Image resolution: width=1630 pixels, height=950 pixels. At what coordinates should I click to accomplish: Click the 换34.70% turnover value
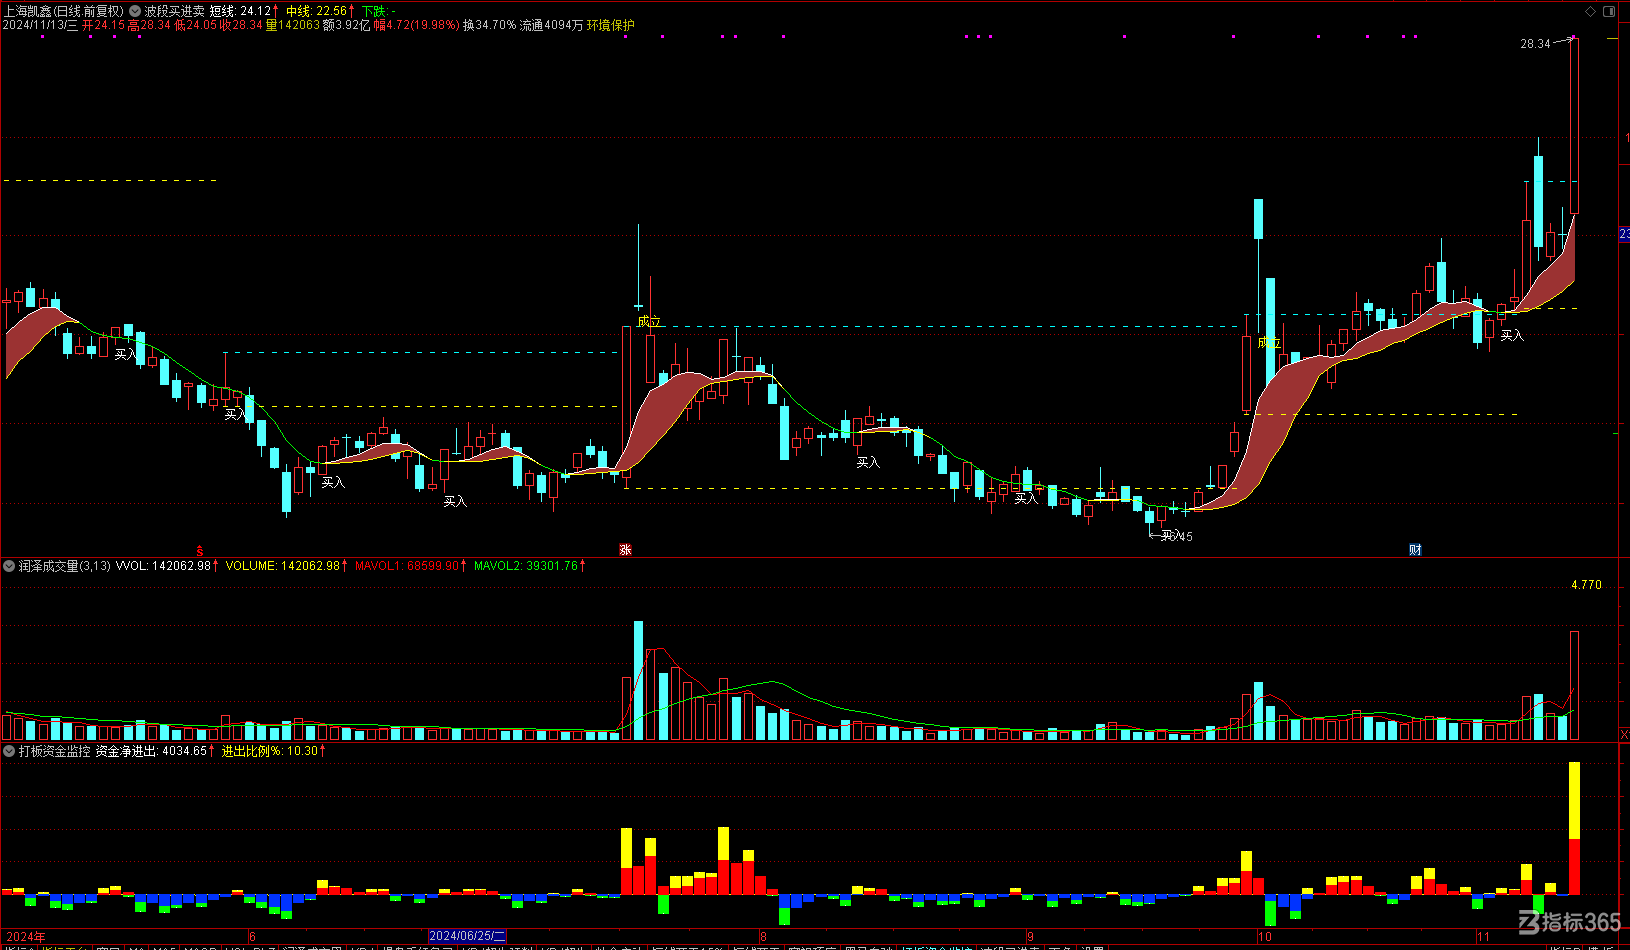coord(489,25)
